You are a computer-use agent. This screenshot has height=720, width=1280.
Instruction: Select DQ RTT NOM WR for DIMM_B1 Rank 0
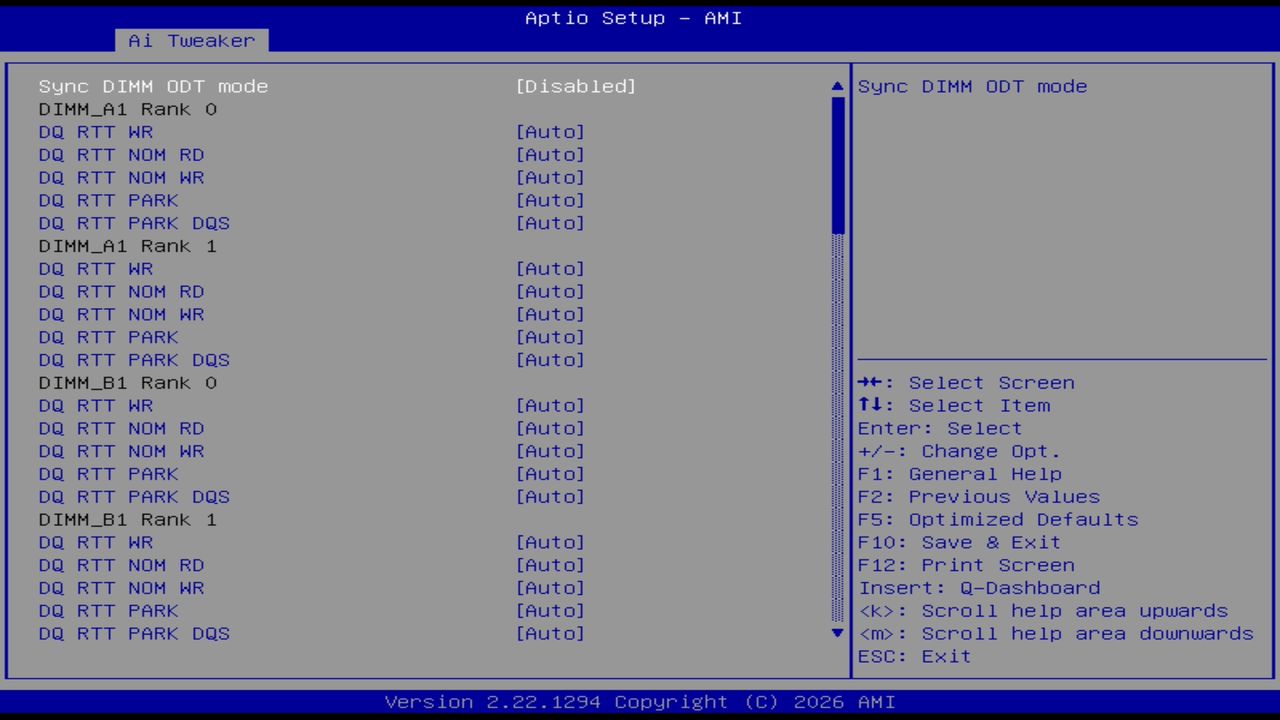121,451
